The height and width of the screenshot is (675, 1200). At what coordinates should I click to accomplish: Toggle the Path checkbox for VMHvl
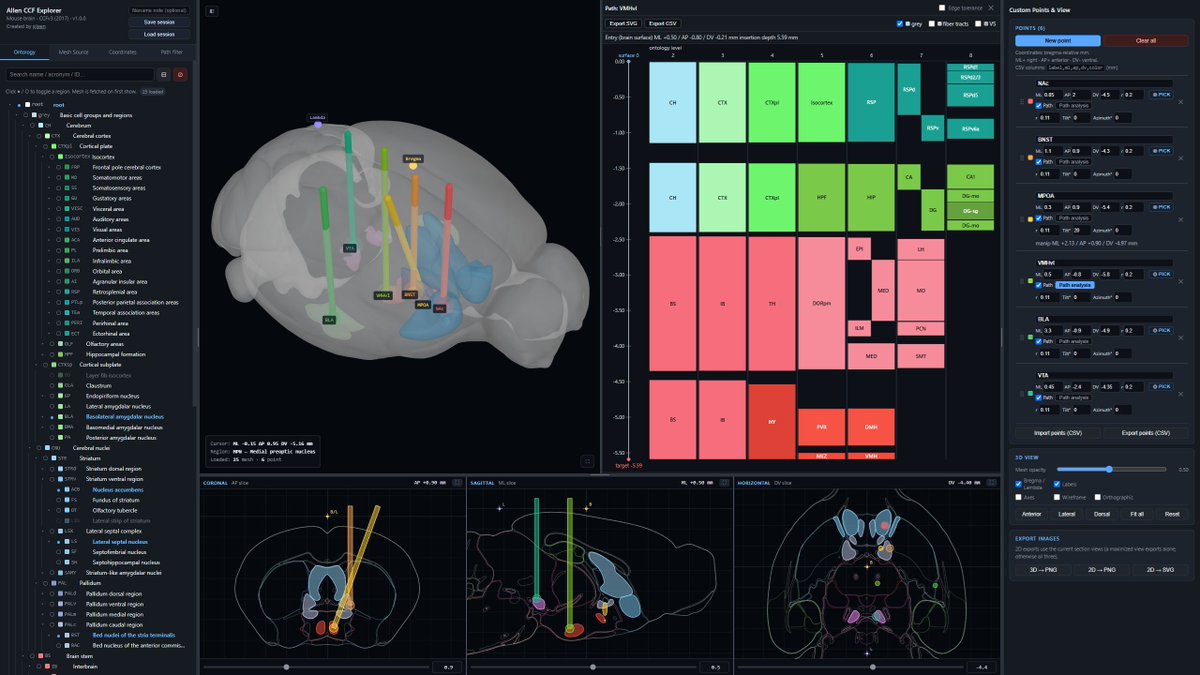1038,285
